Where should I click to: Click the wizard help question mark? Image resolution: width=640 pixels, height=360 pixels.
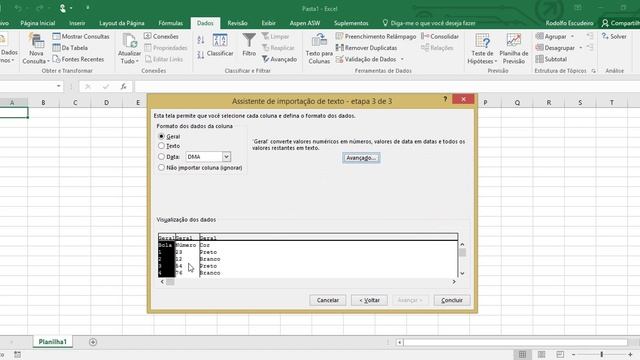click(445, 99)
